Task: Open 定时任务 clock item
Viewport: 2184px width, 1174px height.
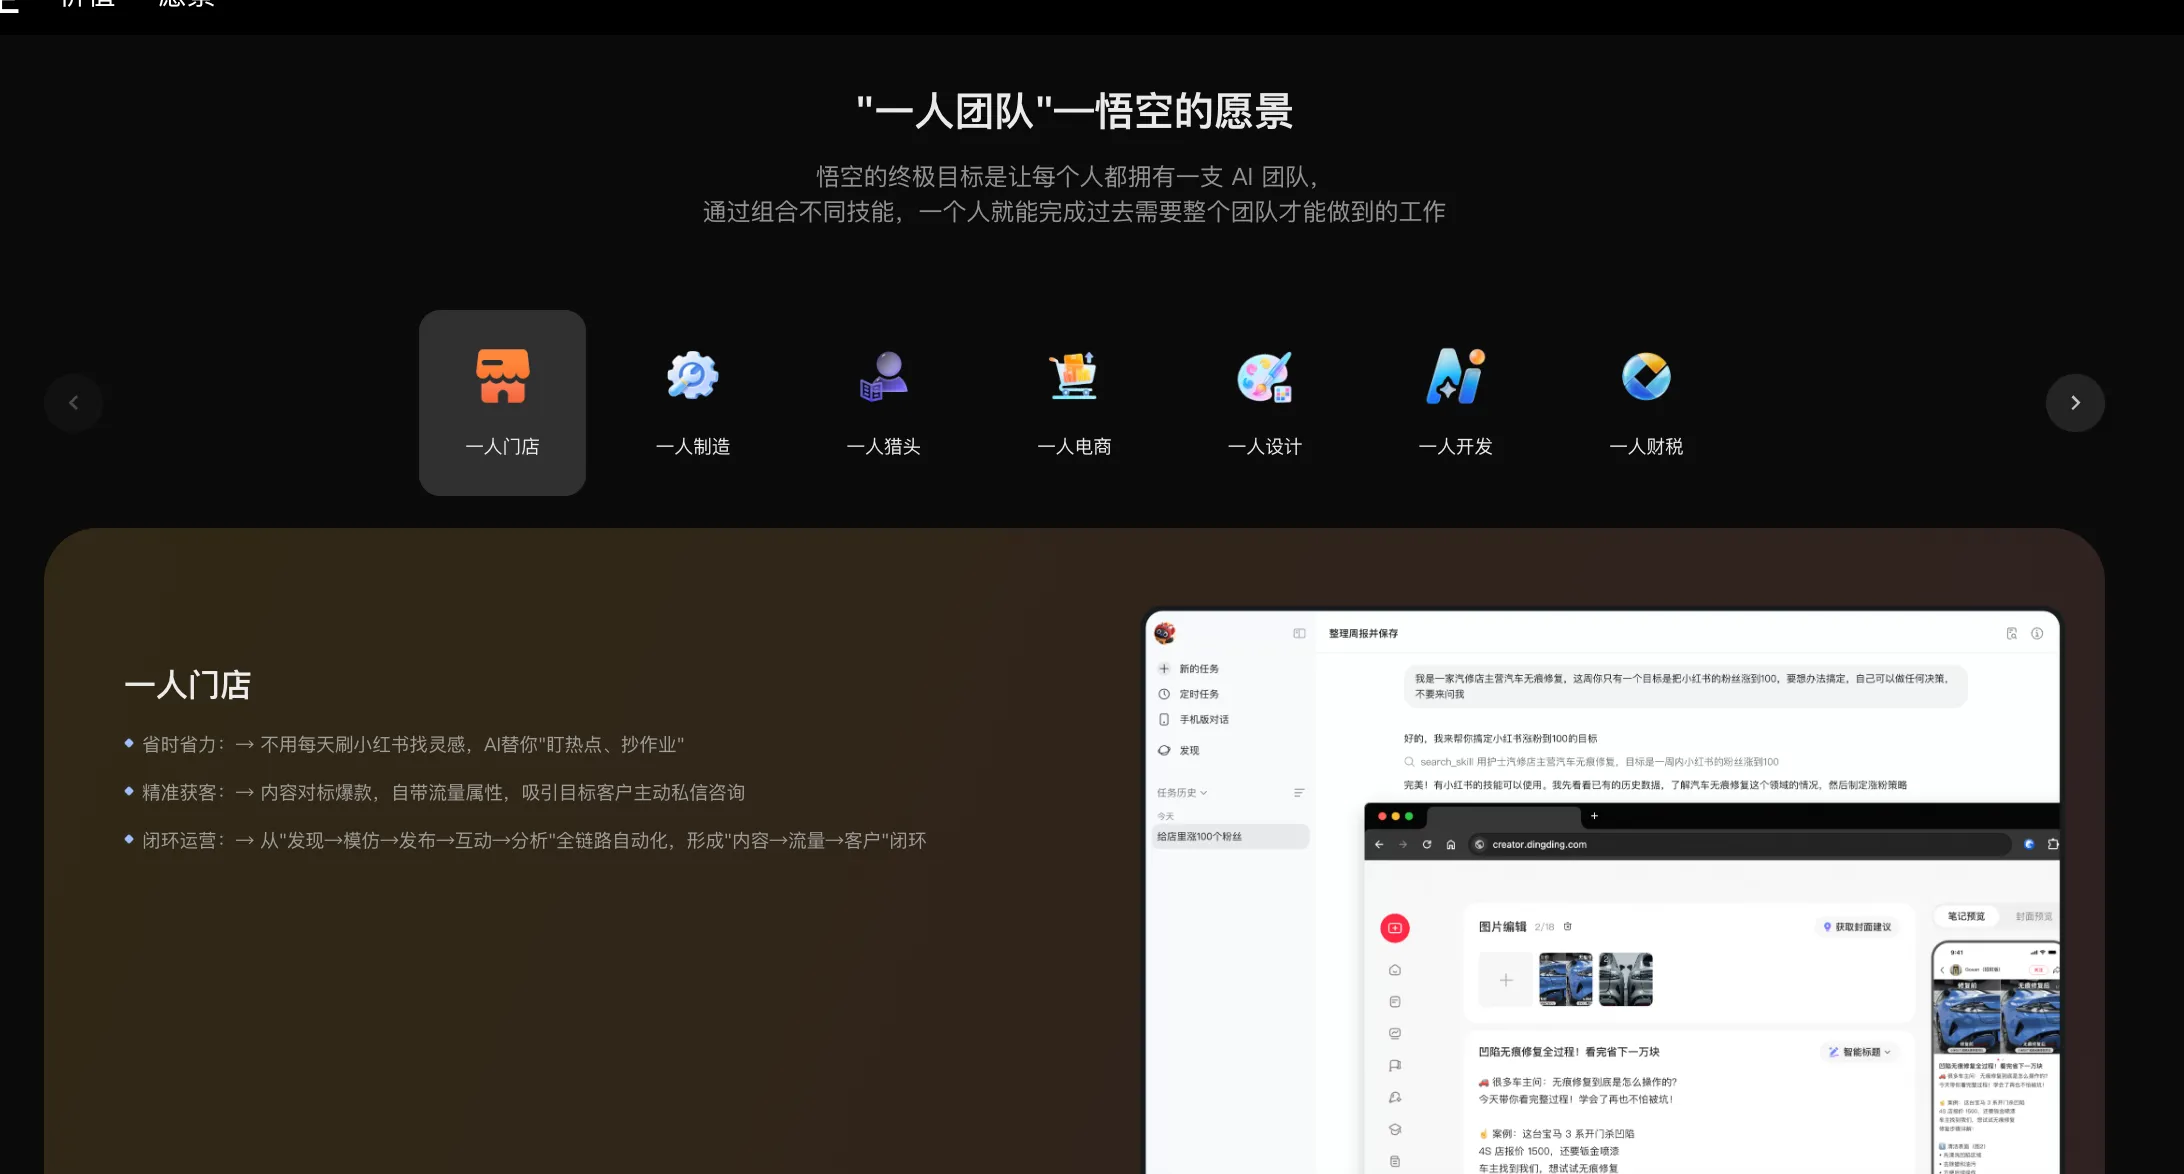Action: 1189,694
